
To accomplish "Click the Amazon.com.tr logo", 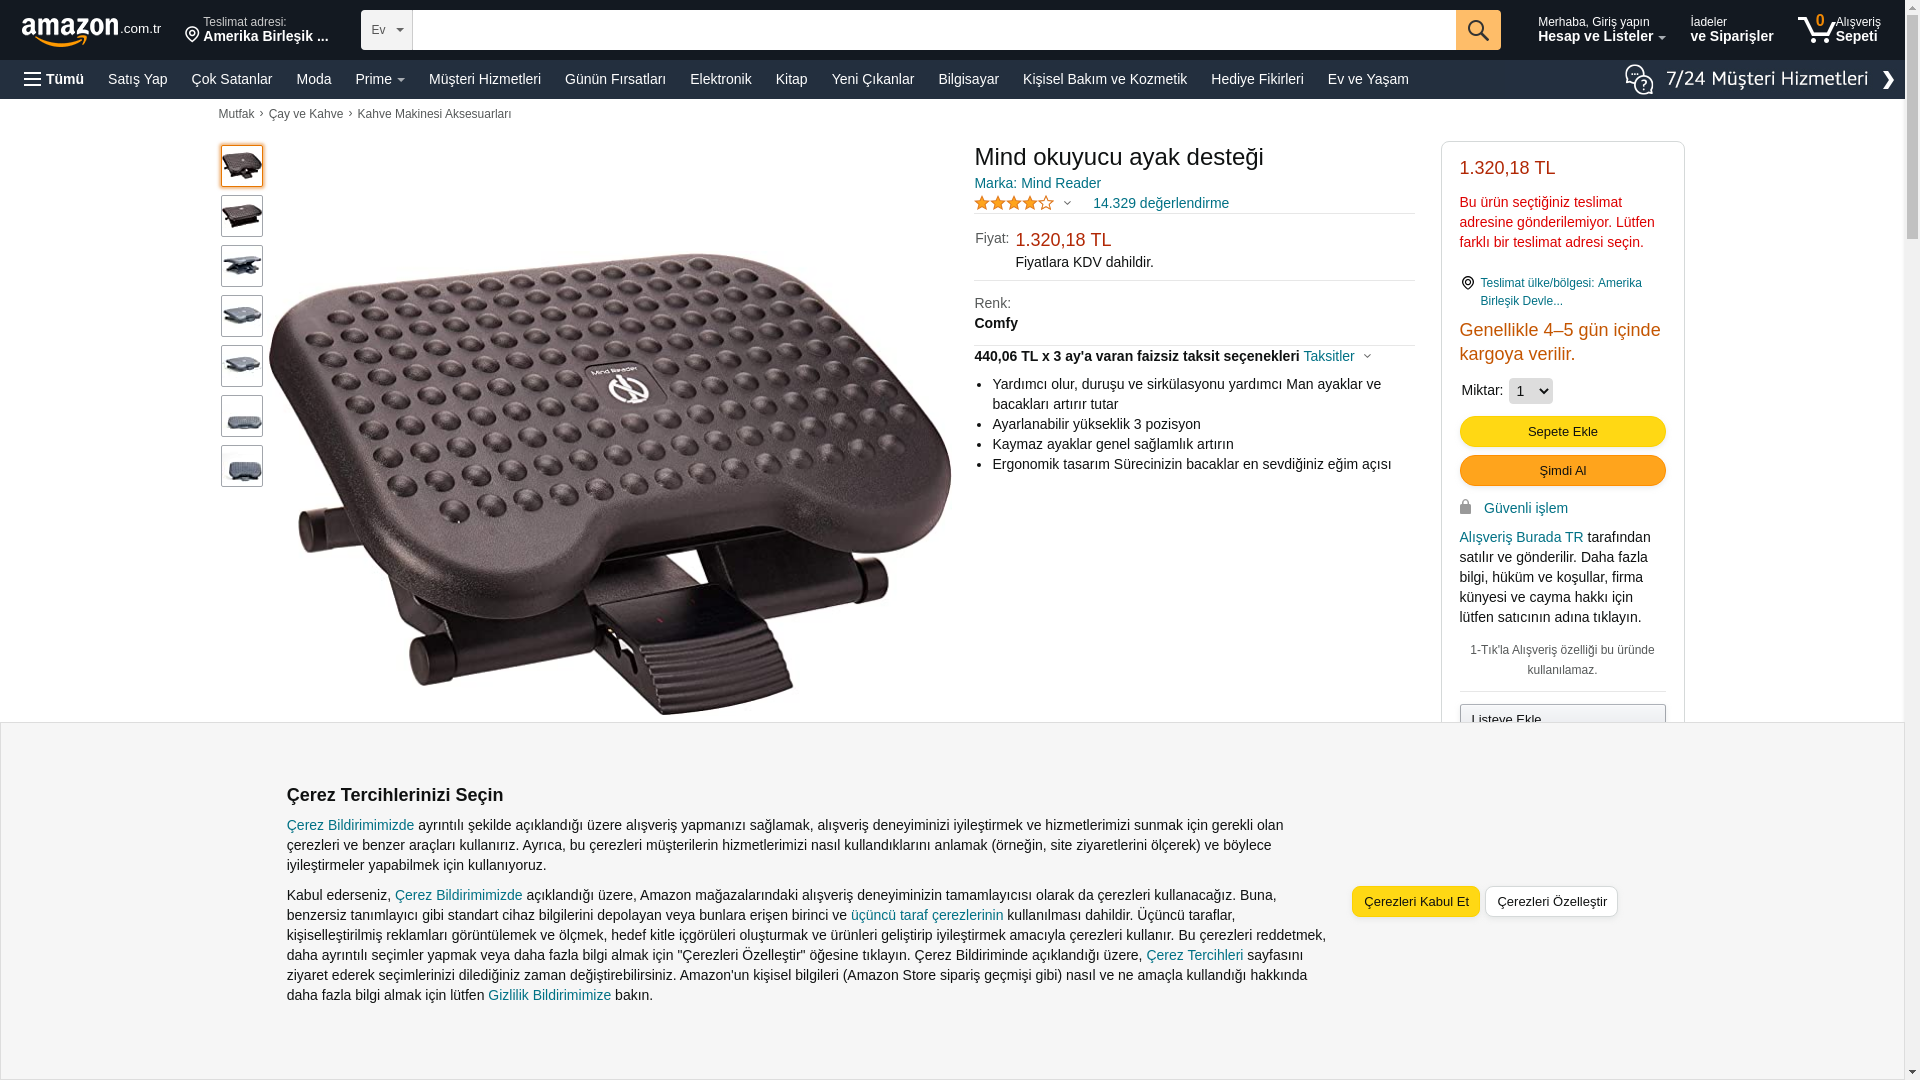I will [x=91, y=31].
